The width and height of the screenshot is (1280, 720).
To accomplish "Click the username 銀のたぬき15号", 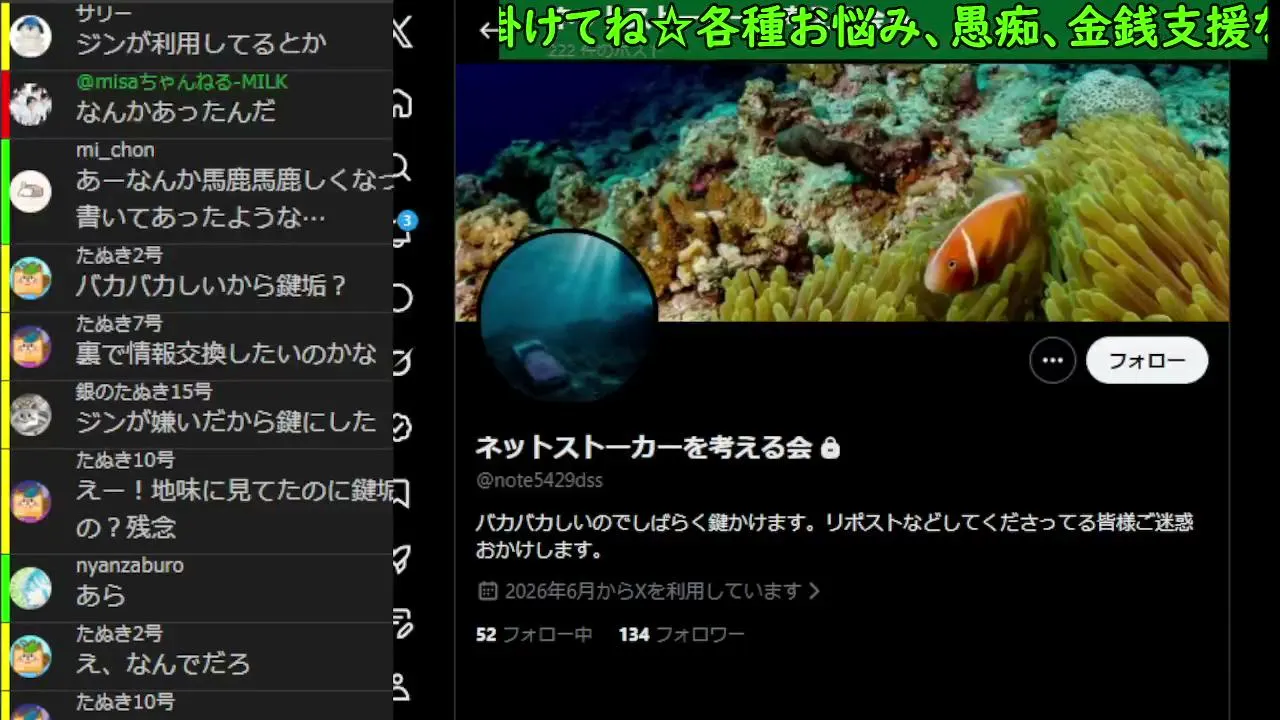I will tap(144, 392).
